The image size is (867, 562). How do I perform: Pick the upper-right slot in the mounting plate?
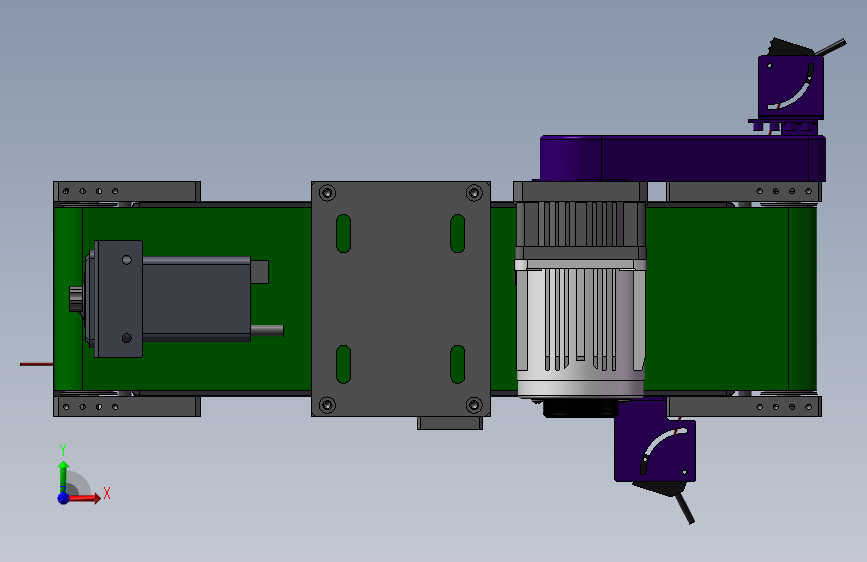[x=457, y=233]
